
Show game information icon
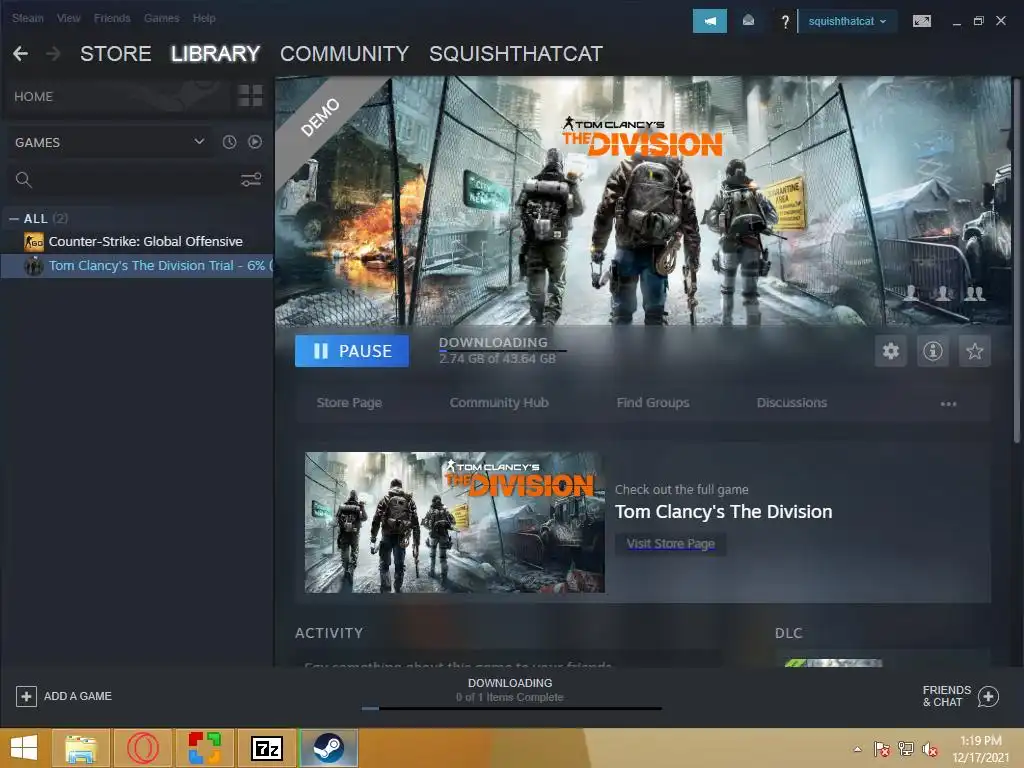point(933,351)
